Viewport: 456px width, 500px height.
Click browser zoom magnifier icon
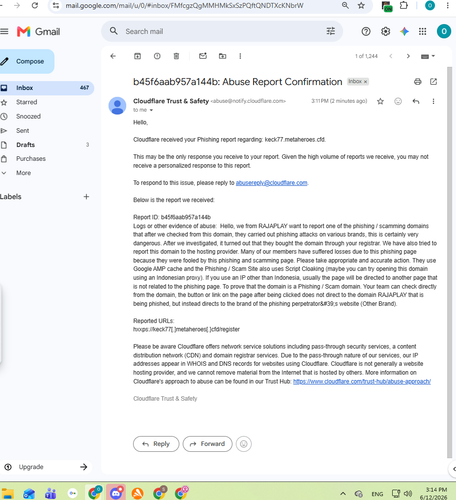click(x=345, y=5)
